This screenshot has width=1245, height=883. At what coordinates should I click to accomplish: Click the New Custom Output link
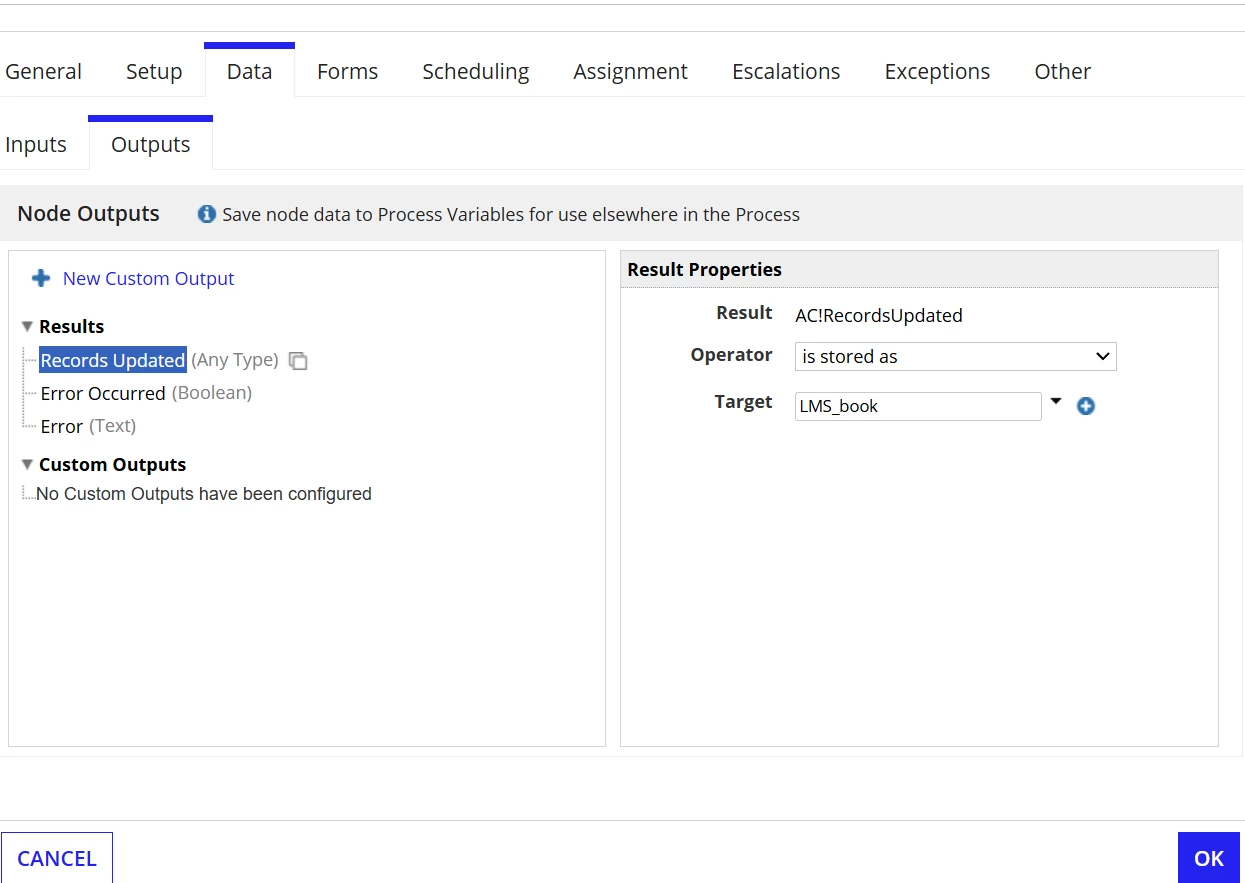tap(148, 278)
